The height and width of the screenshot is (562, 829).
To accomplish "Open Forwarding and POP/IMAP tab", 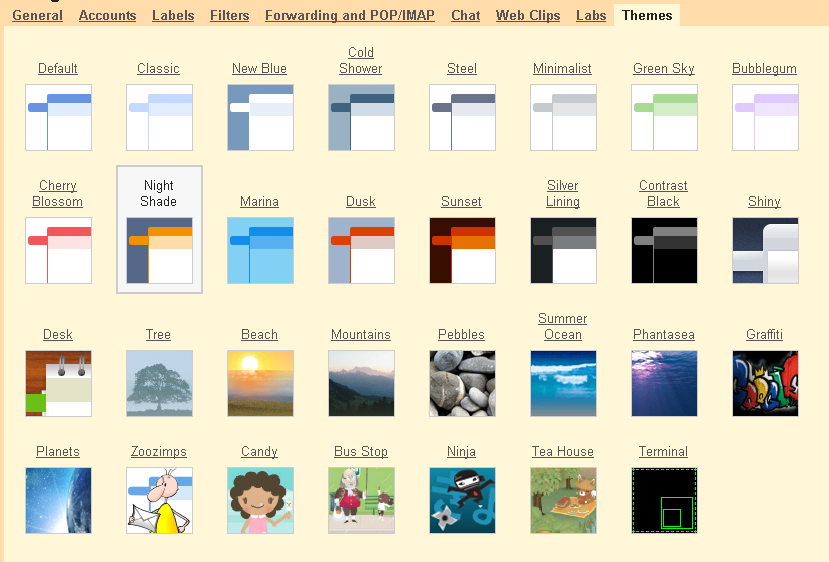I will tap(350, 15).
